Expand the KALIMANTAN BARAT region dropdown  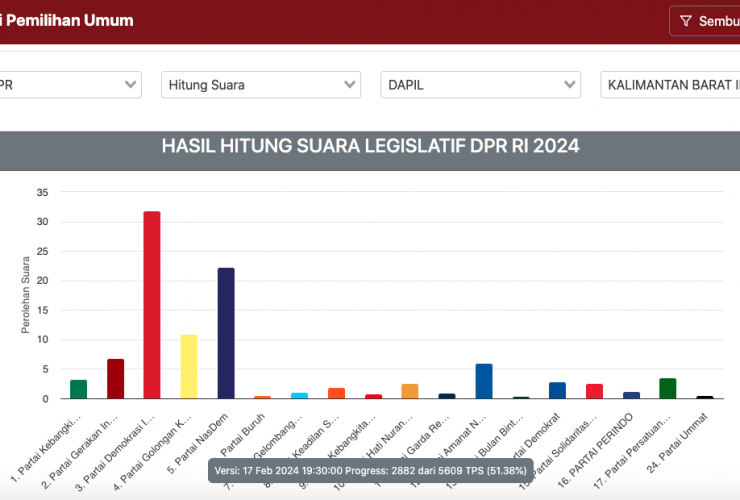[x=670, y=84]
